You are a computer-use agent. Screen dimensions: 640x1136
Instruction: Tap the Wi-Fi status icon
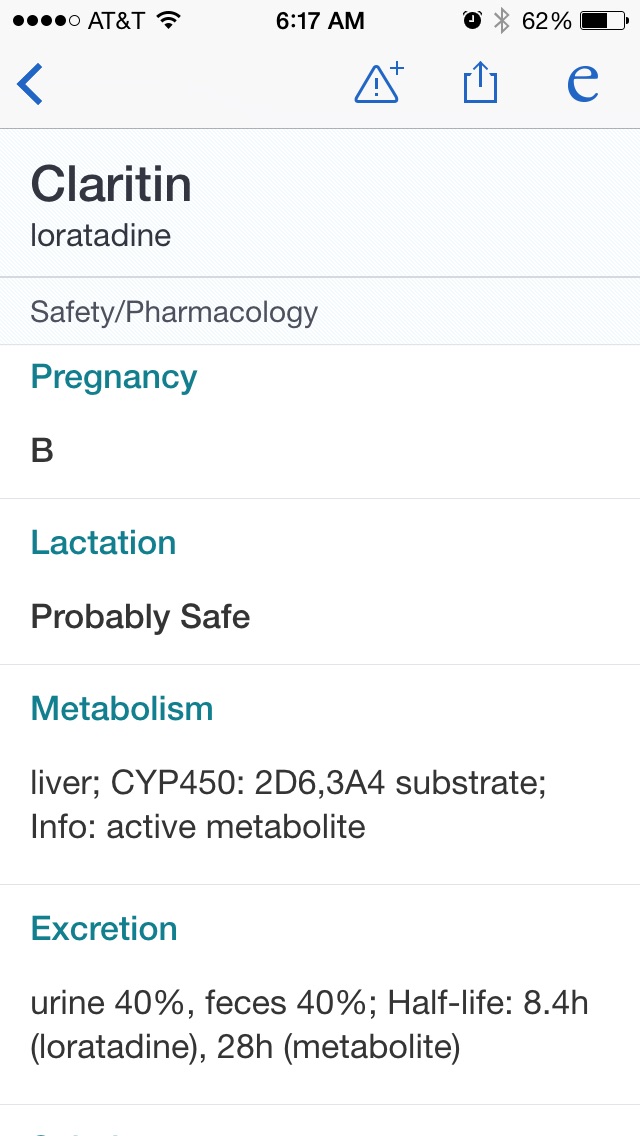tap(168, 20)
